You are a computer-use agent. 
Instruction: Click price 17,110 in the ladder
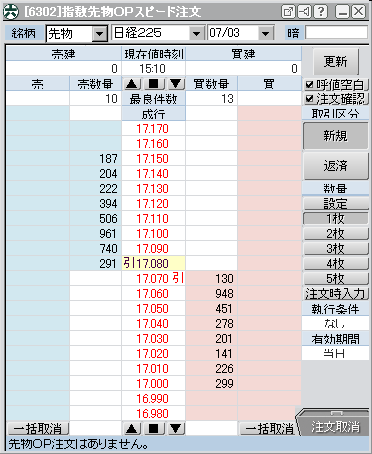(x=153, y=219)
